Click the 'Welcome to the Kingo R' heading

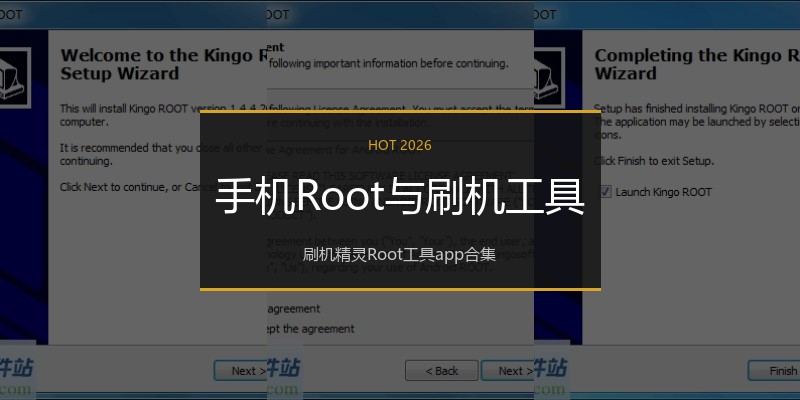164,64
